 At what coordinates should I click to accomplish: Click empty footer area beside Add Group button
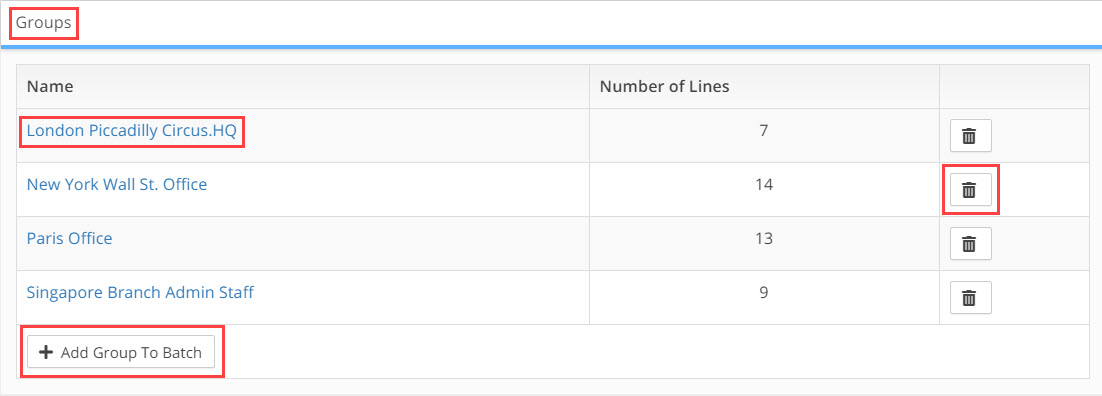[x=654, y=352]
